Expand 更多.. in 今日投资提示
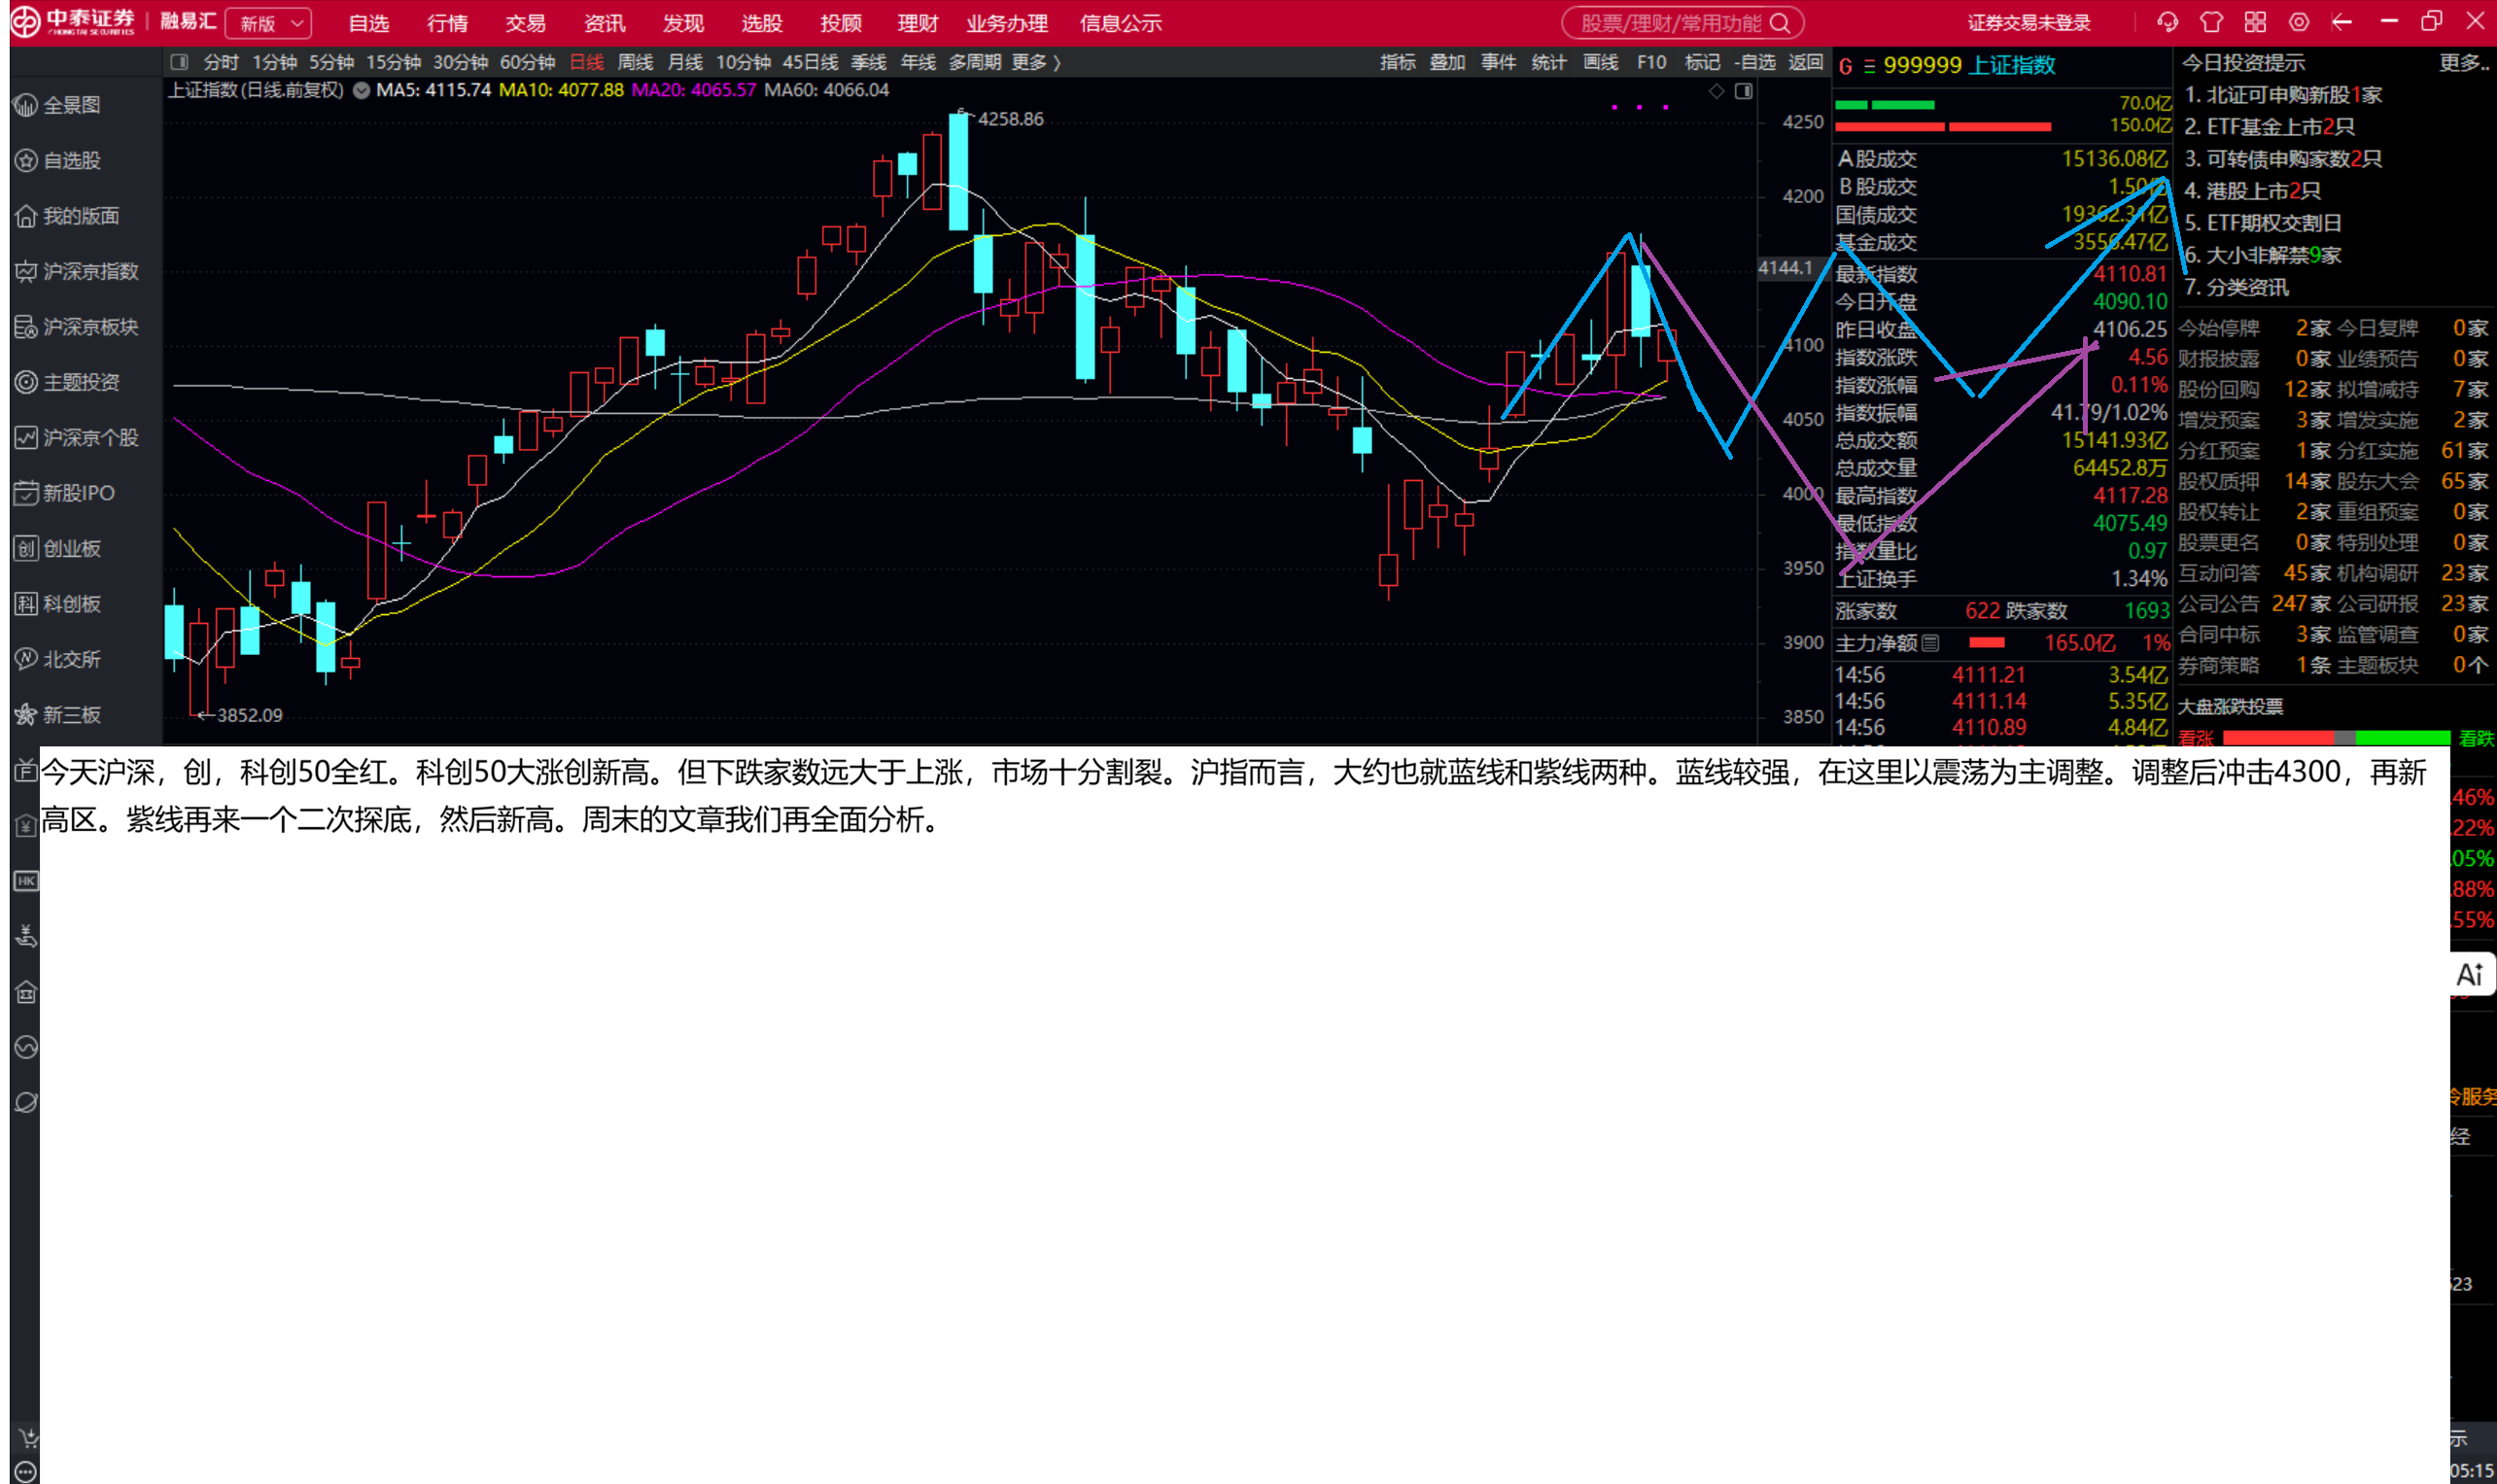Screen dimensions: 2497x1484 [x=2464, y=63]
